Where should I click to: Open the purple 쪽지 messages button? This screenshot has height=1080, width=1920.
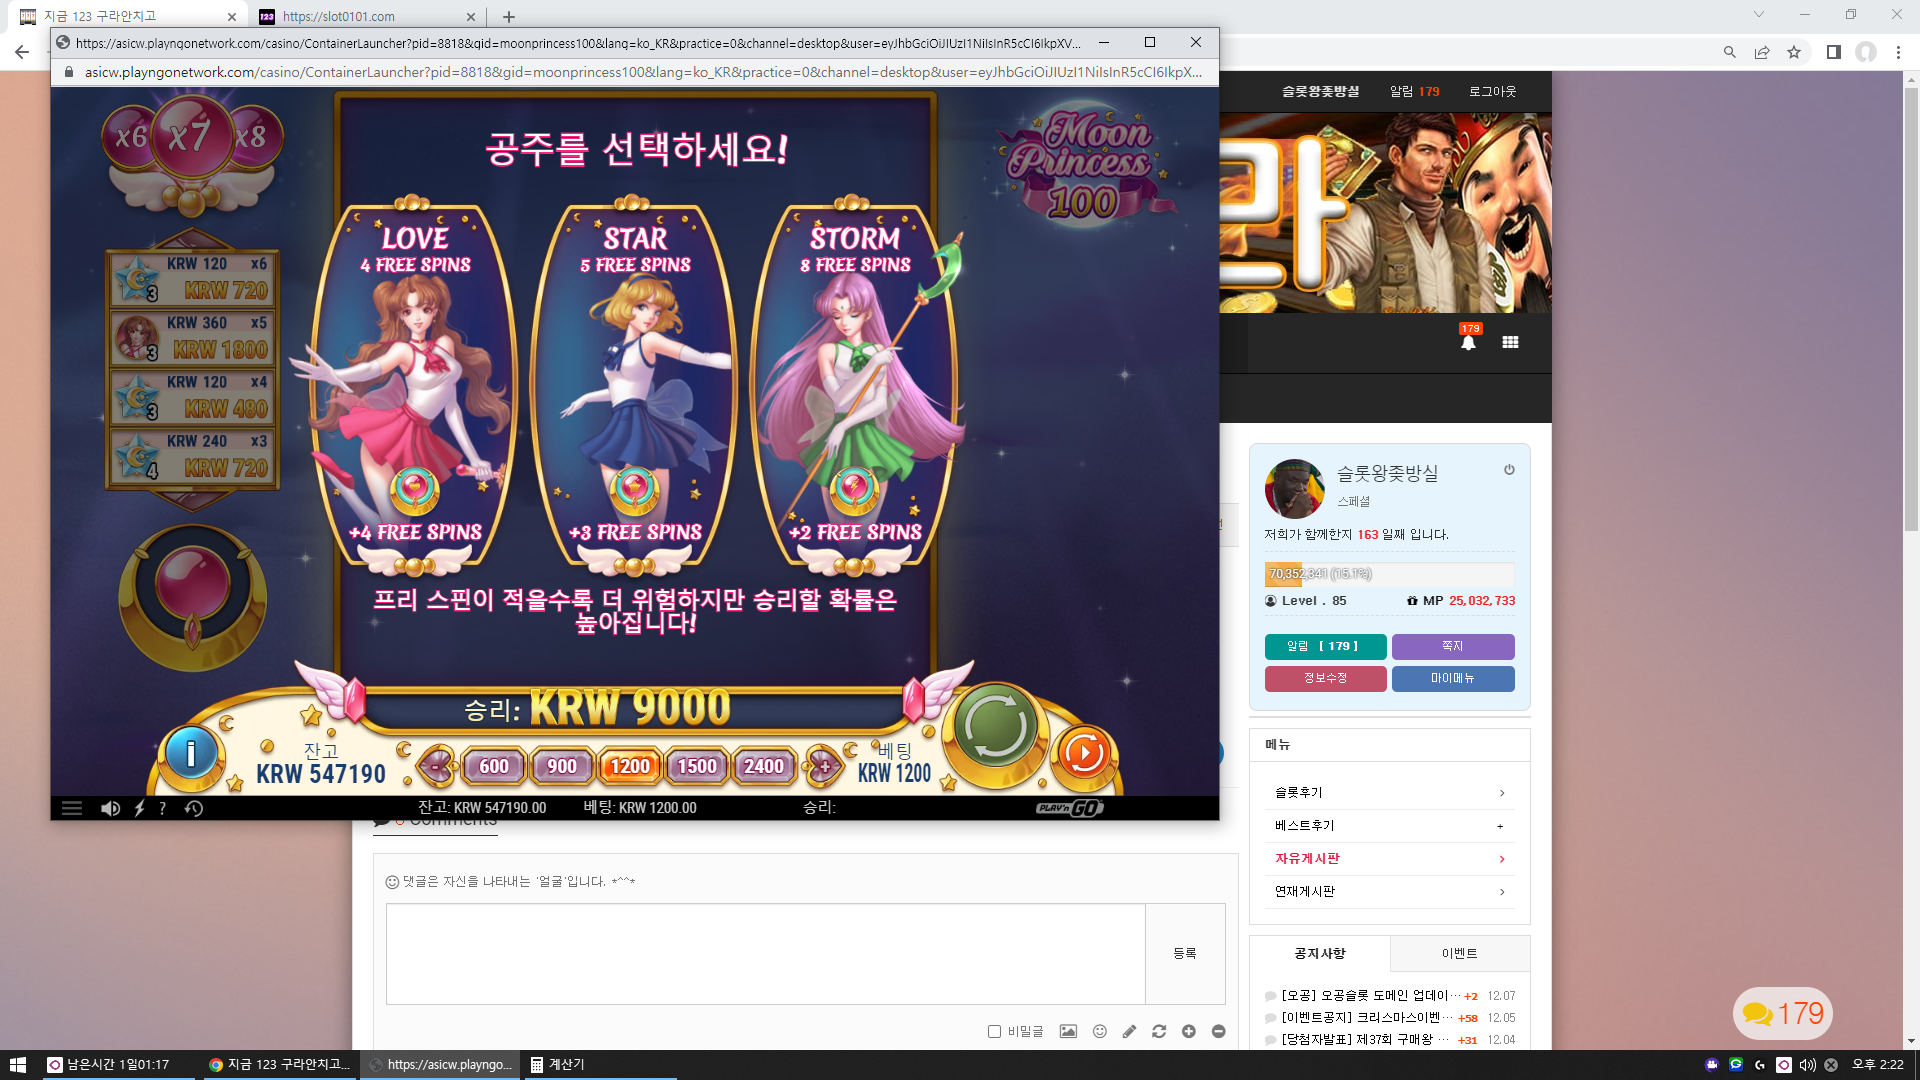tap(1453, 646)
